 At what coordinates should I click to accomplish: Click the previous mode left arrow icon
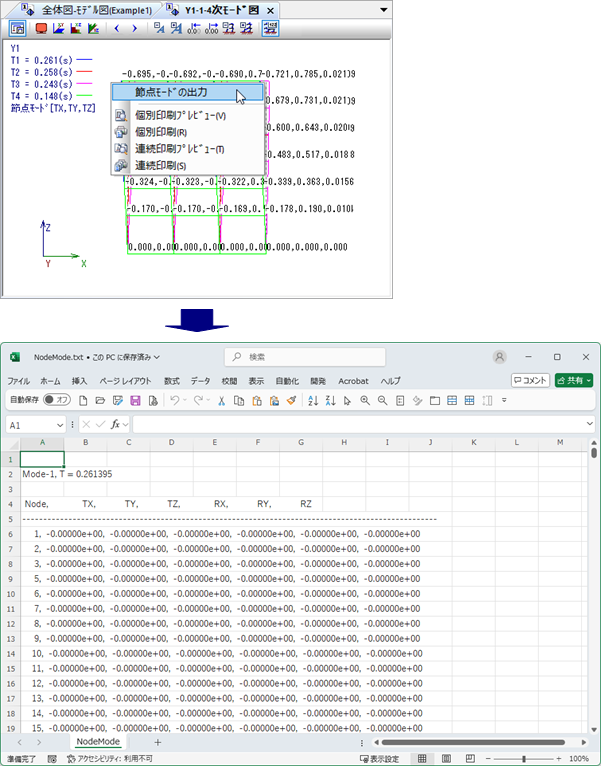tap(116, 28)
